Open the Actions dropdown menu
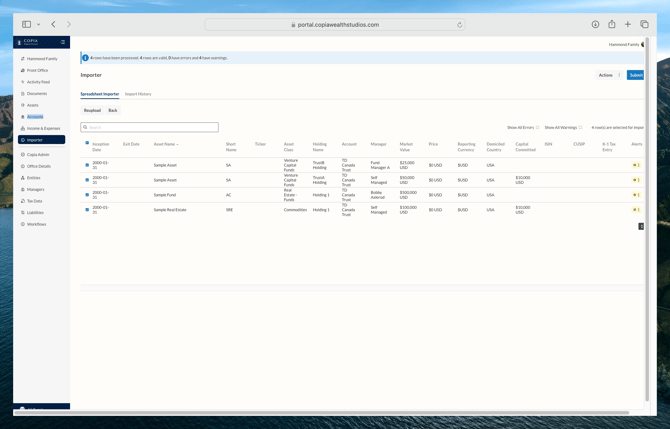The height and width of the screenshot is (429, 670). pyautogui.click(x=608, y=75)
